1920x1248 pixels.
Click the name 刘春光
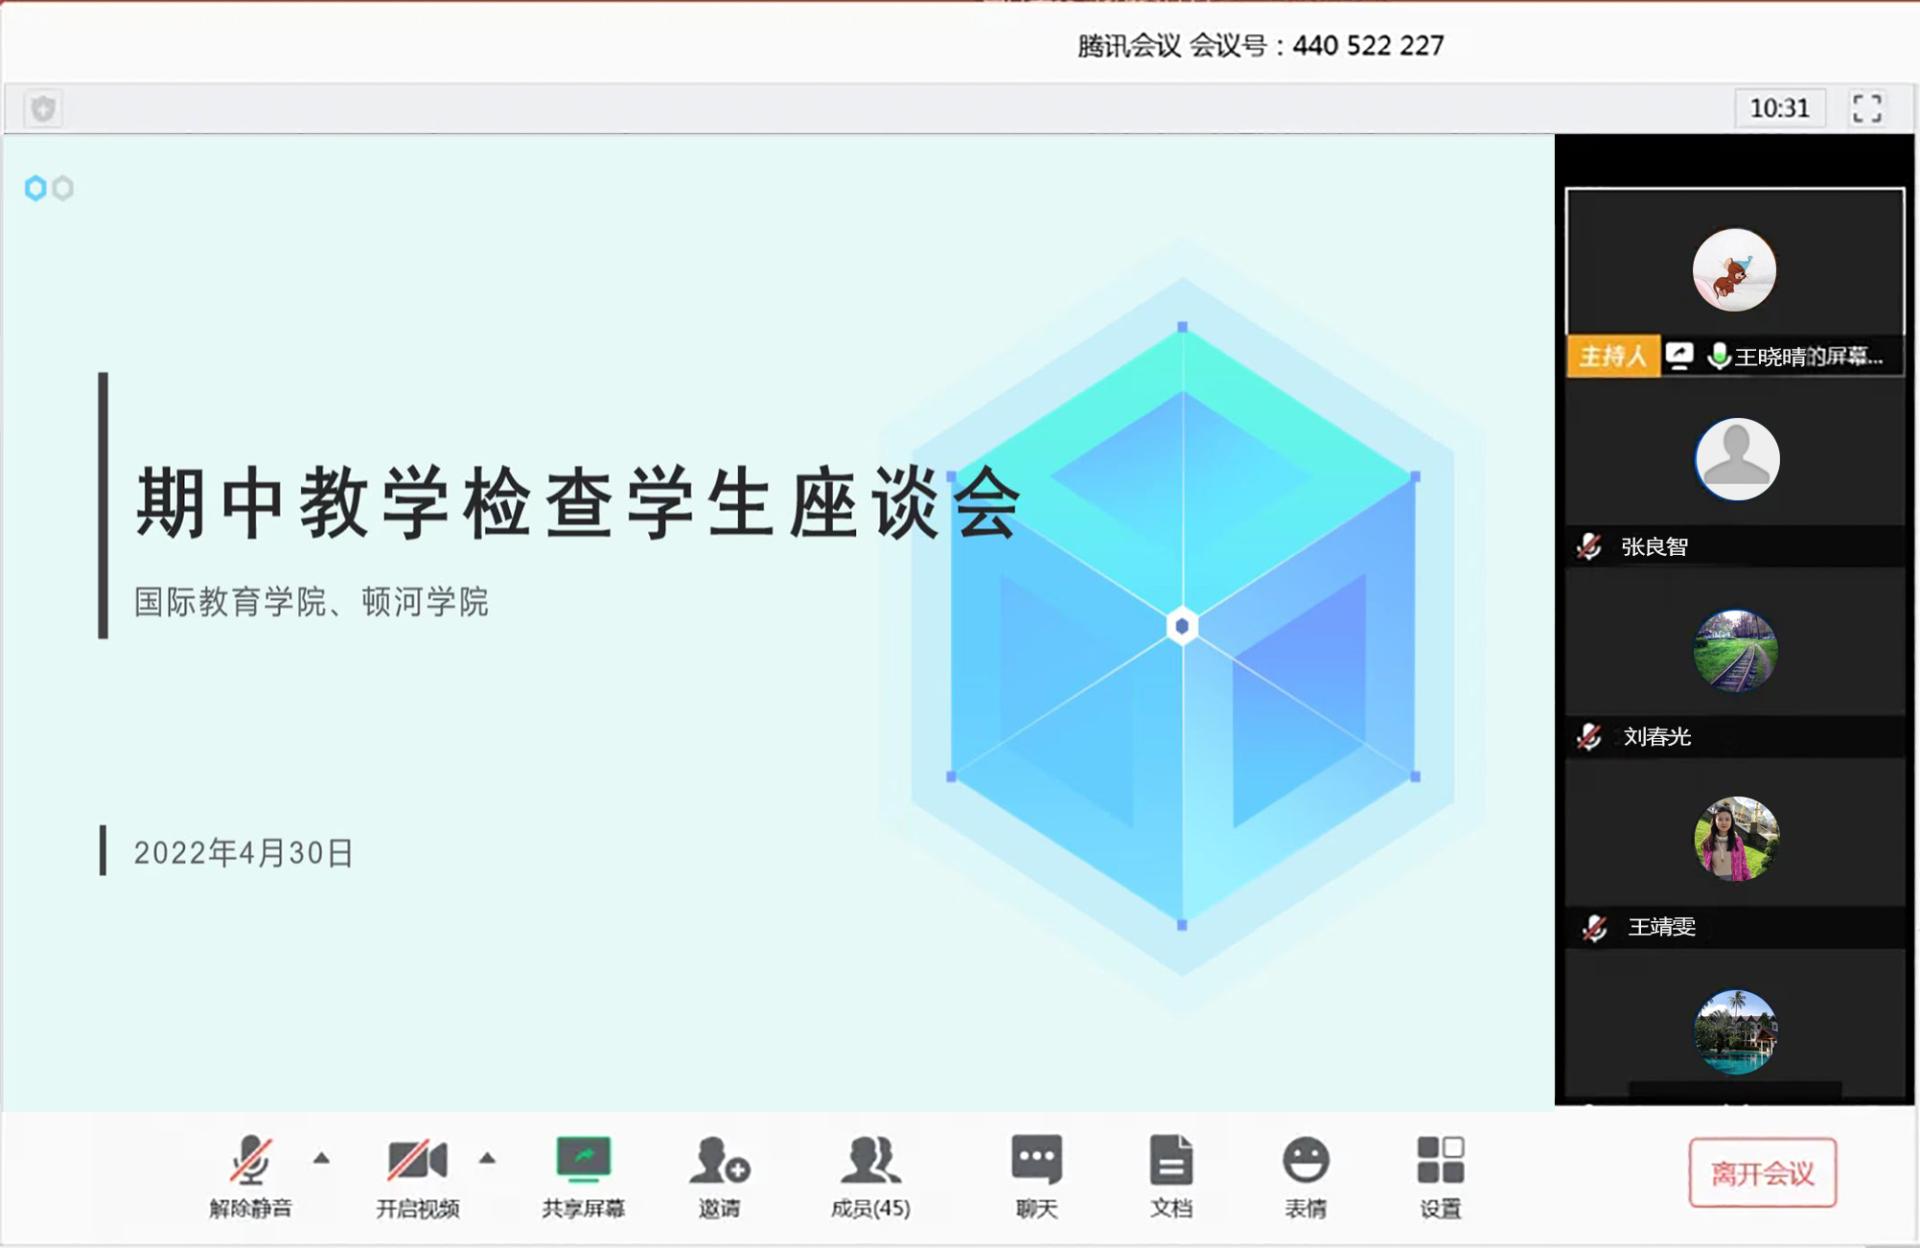click(1657, 737)
